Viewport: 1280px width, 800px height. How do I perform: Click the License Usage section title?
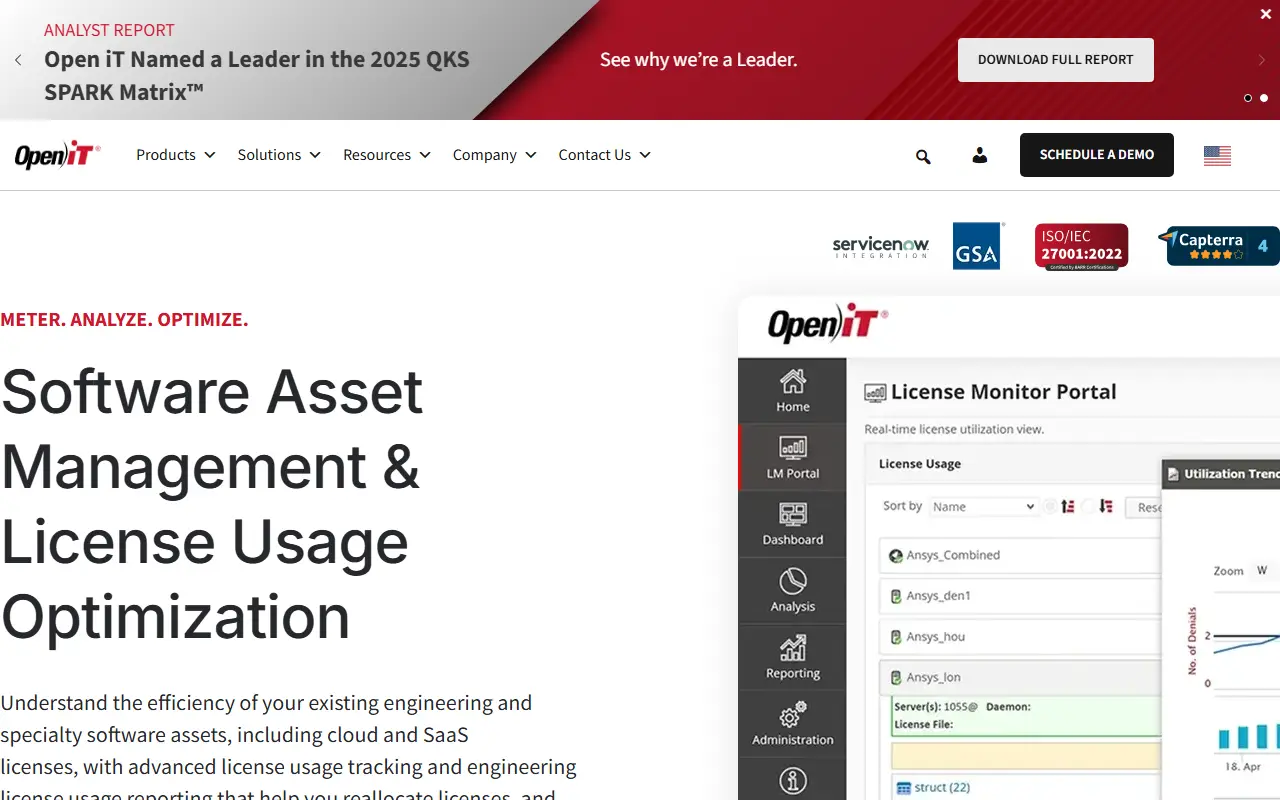920,464
